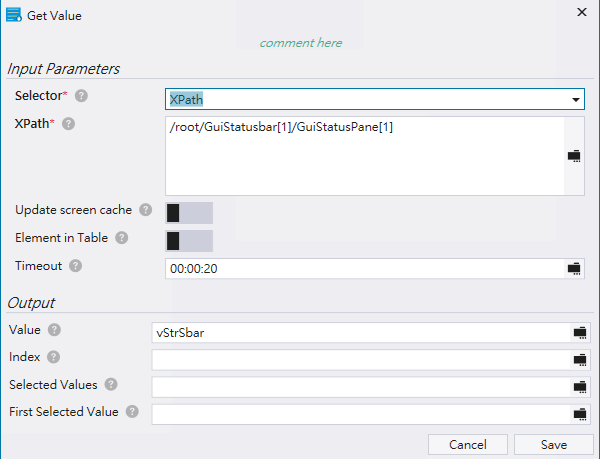Viewport: 600px width, 459px height.
Task: Click the 'comment here' placeholder text
Action: point(300,43)
